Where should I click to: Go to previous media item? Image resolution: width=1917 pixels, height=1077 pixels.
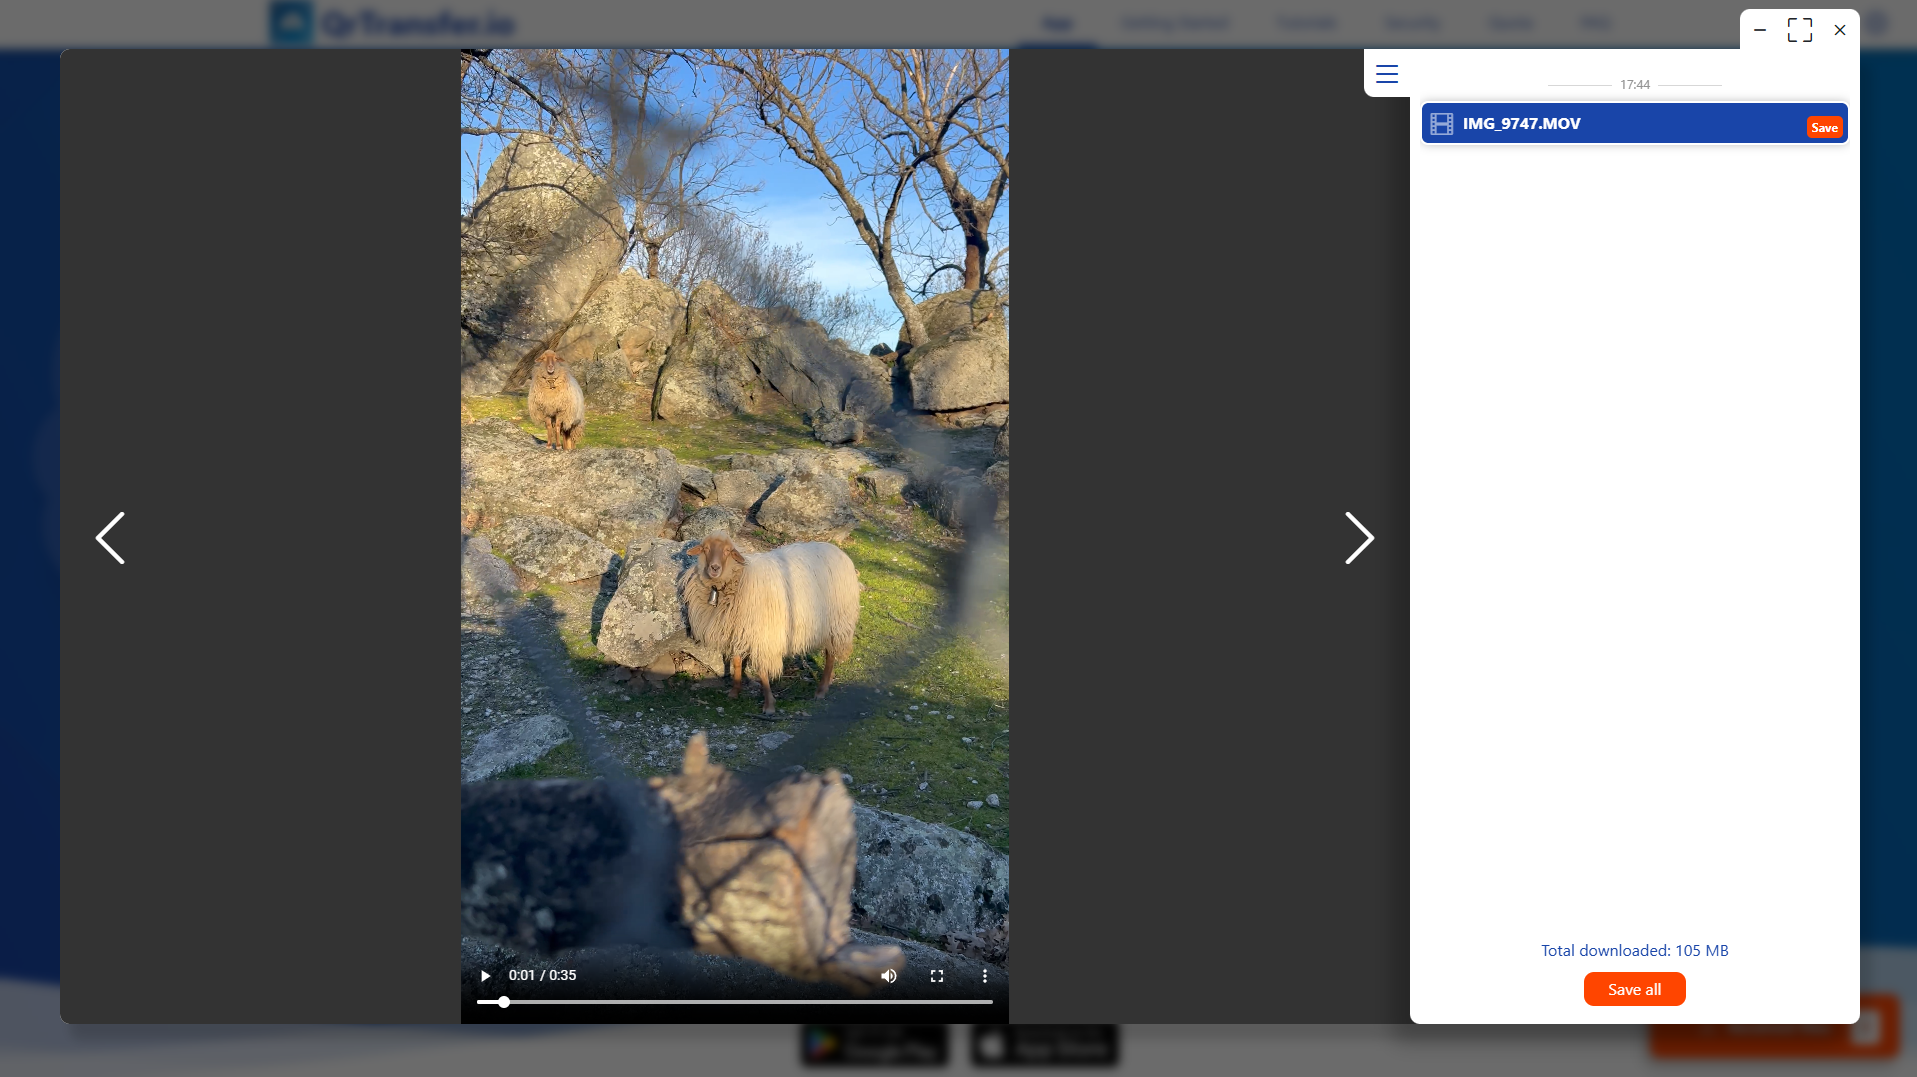(110, 538)
